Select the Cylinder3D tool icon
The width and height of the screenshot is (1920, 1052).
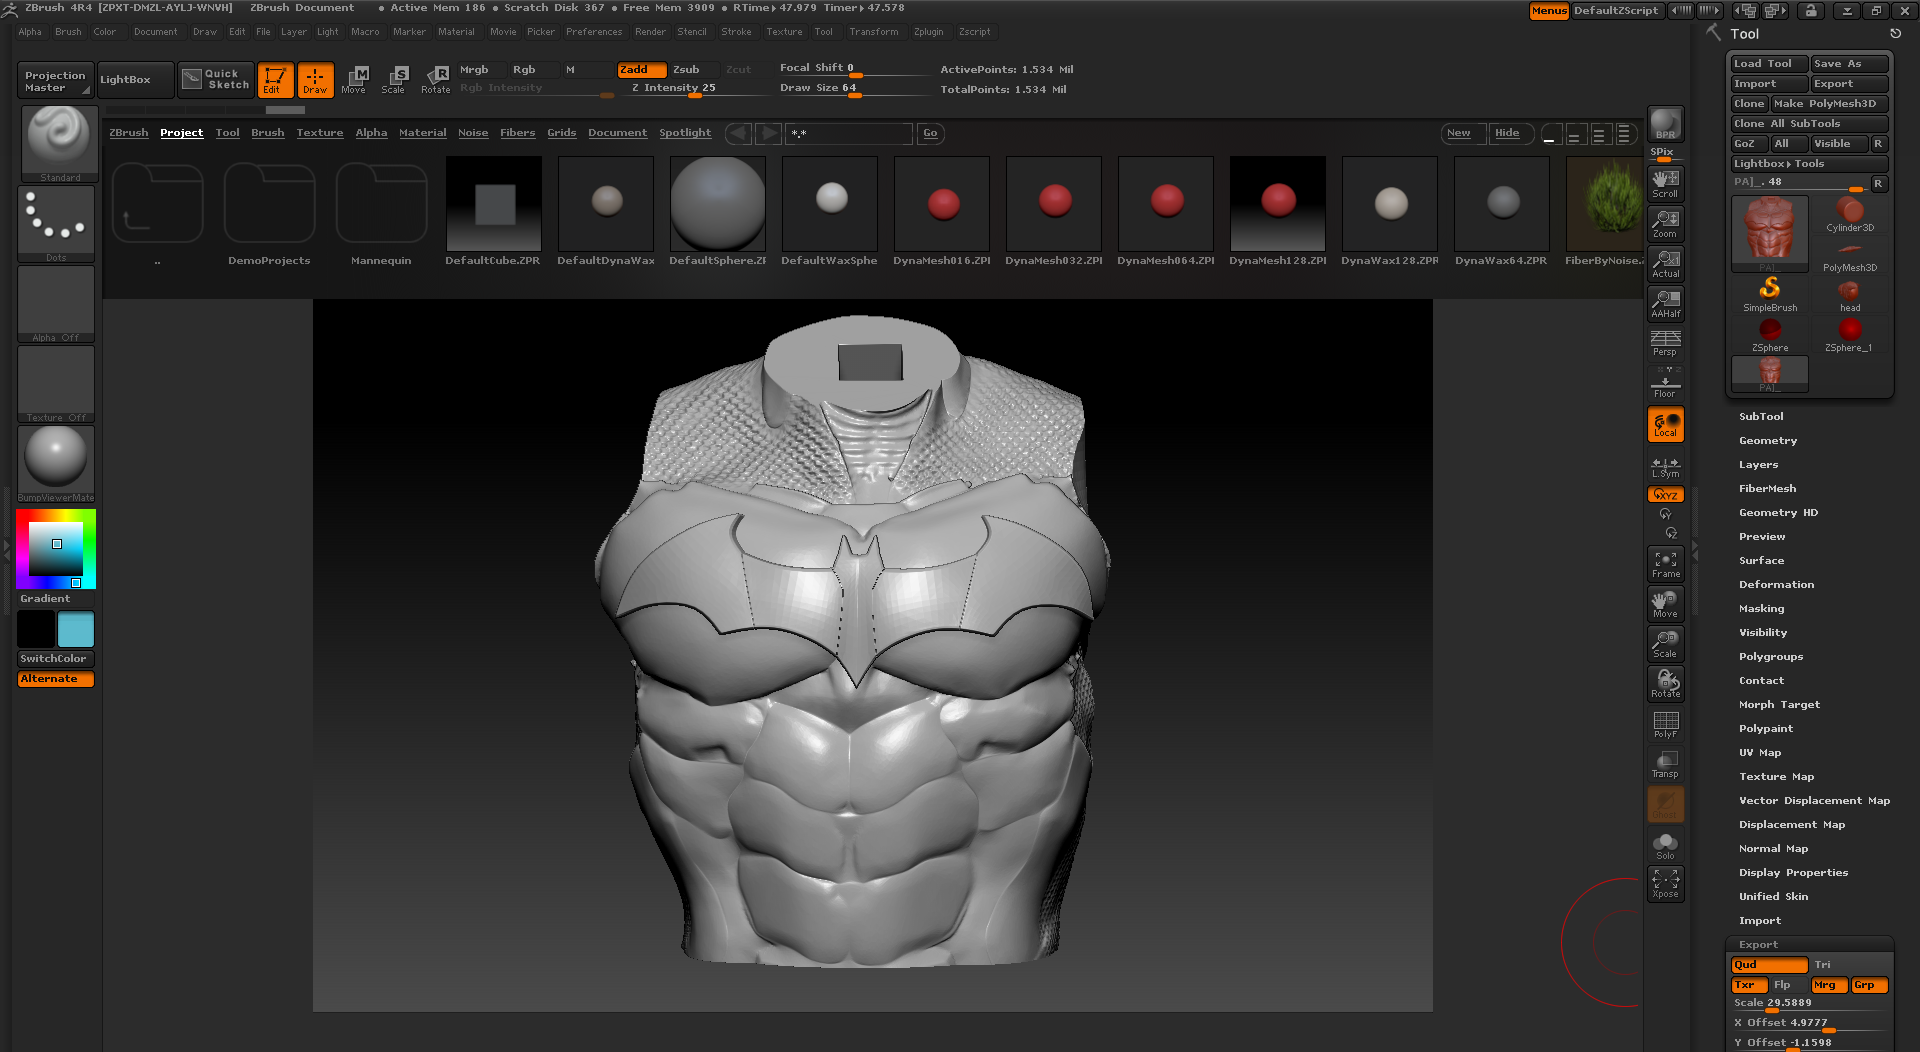point(1850,214)
